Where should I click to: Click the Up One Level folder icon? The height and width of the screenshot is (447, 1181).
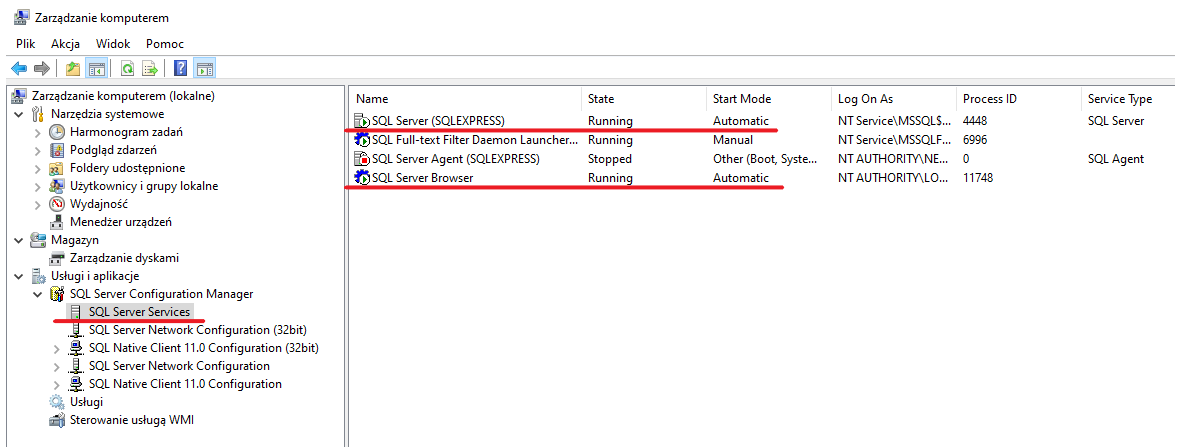click(73, 69)
